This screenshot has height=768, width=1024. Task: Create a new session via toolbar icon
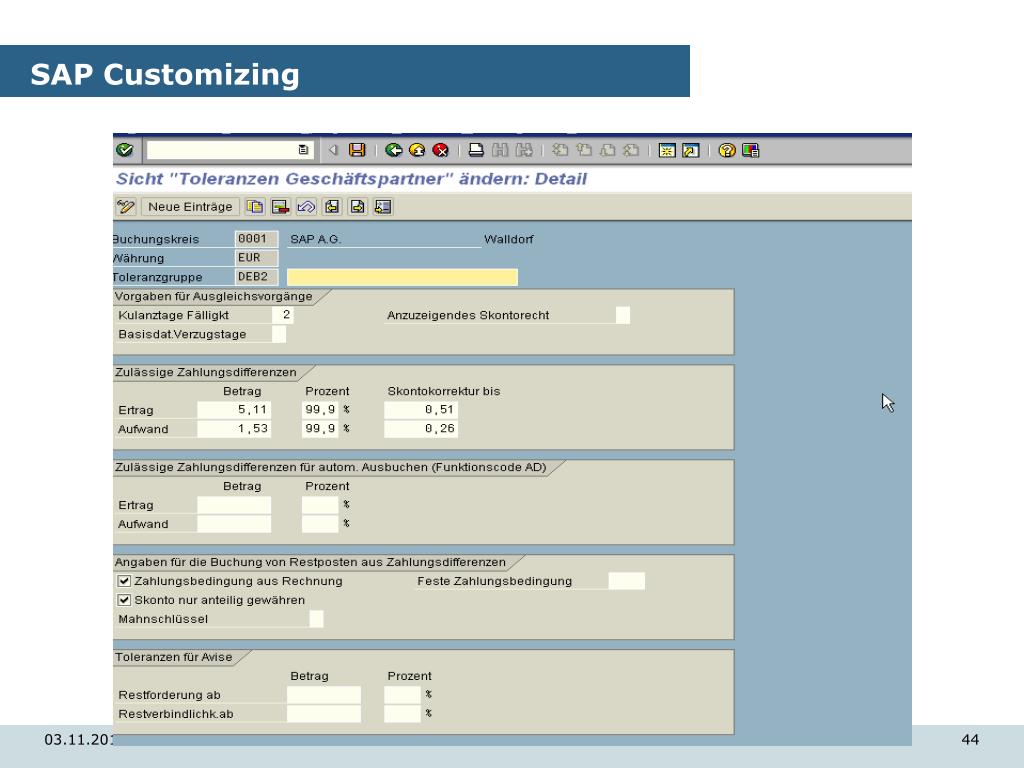[x=667, y=150]
